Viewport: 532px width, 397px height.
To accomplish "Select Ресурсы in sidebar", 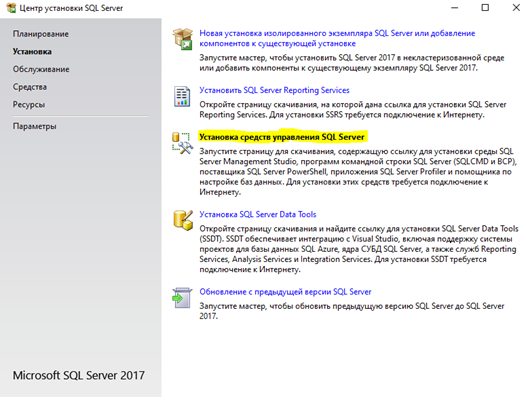I will click(x=29, y=105).
